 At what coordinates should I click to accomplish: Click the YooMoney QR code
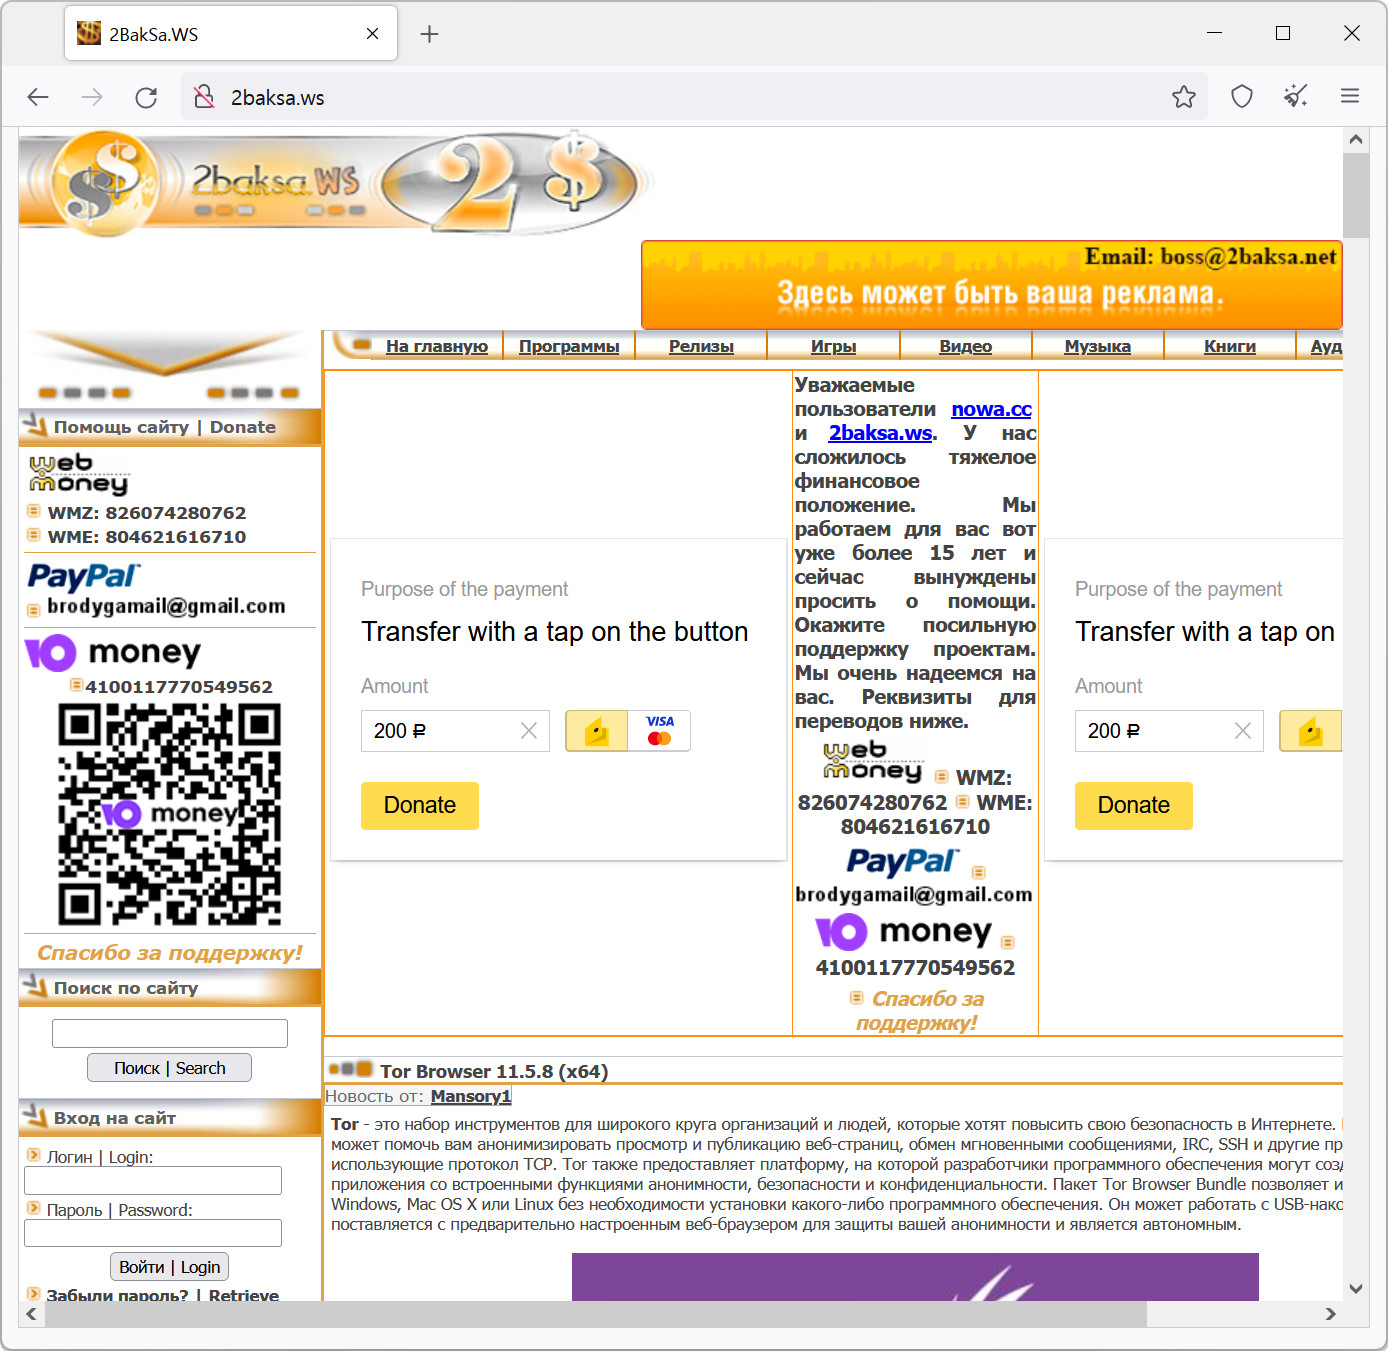tap(169, 814)
